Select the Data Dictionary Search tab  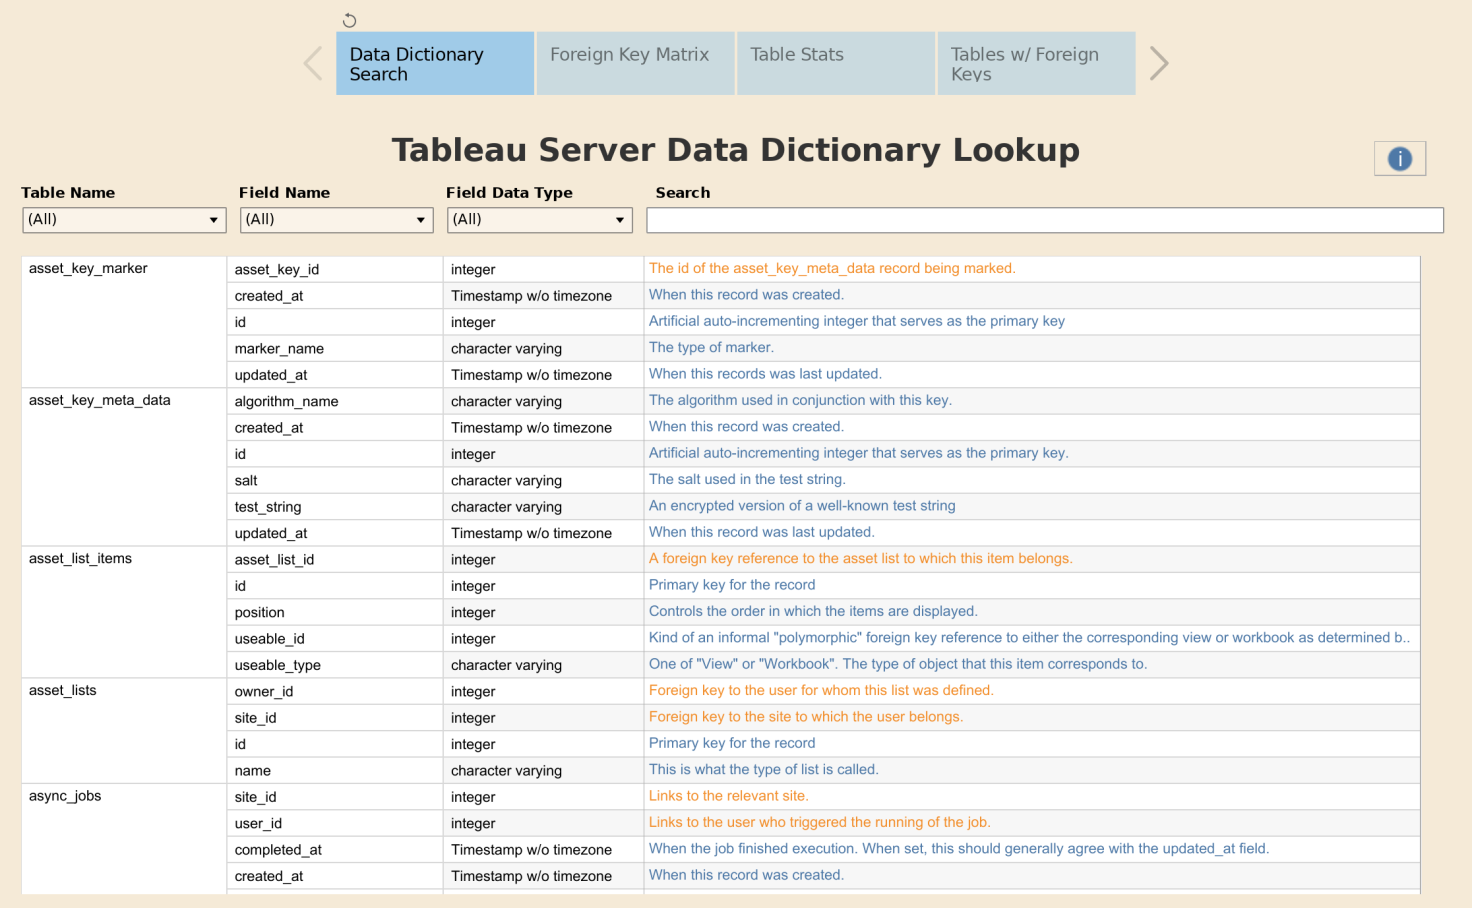pos(435,63)
